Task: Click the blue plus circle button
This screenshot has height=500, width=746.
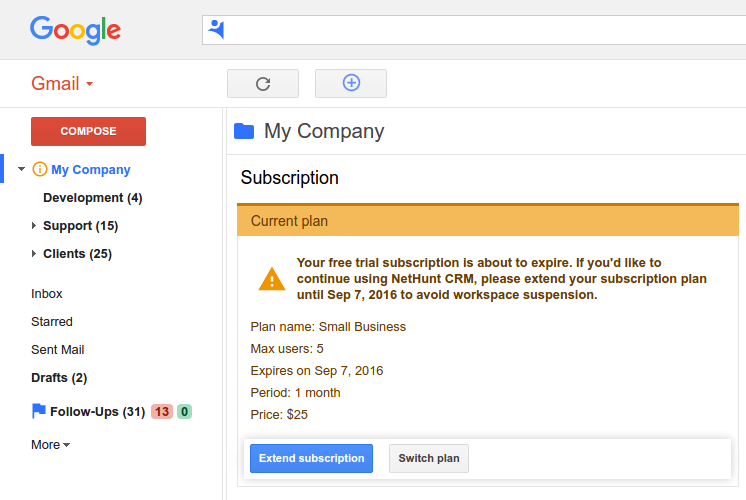Action: (351, 83)
